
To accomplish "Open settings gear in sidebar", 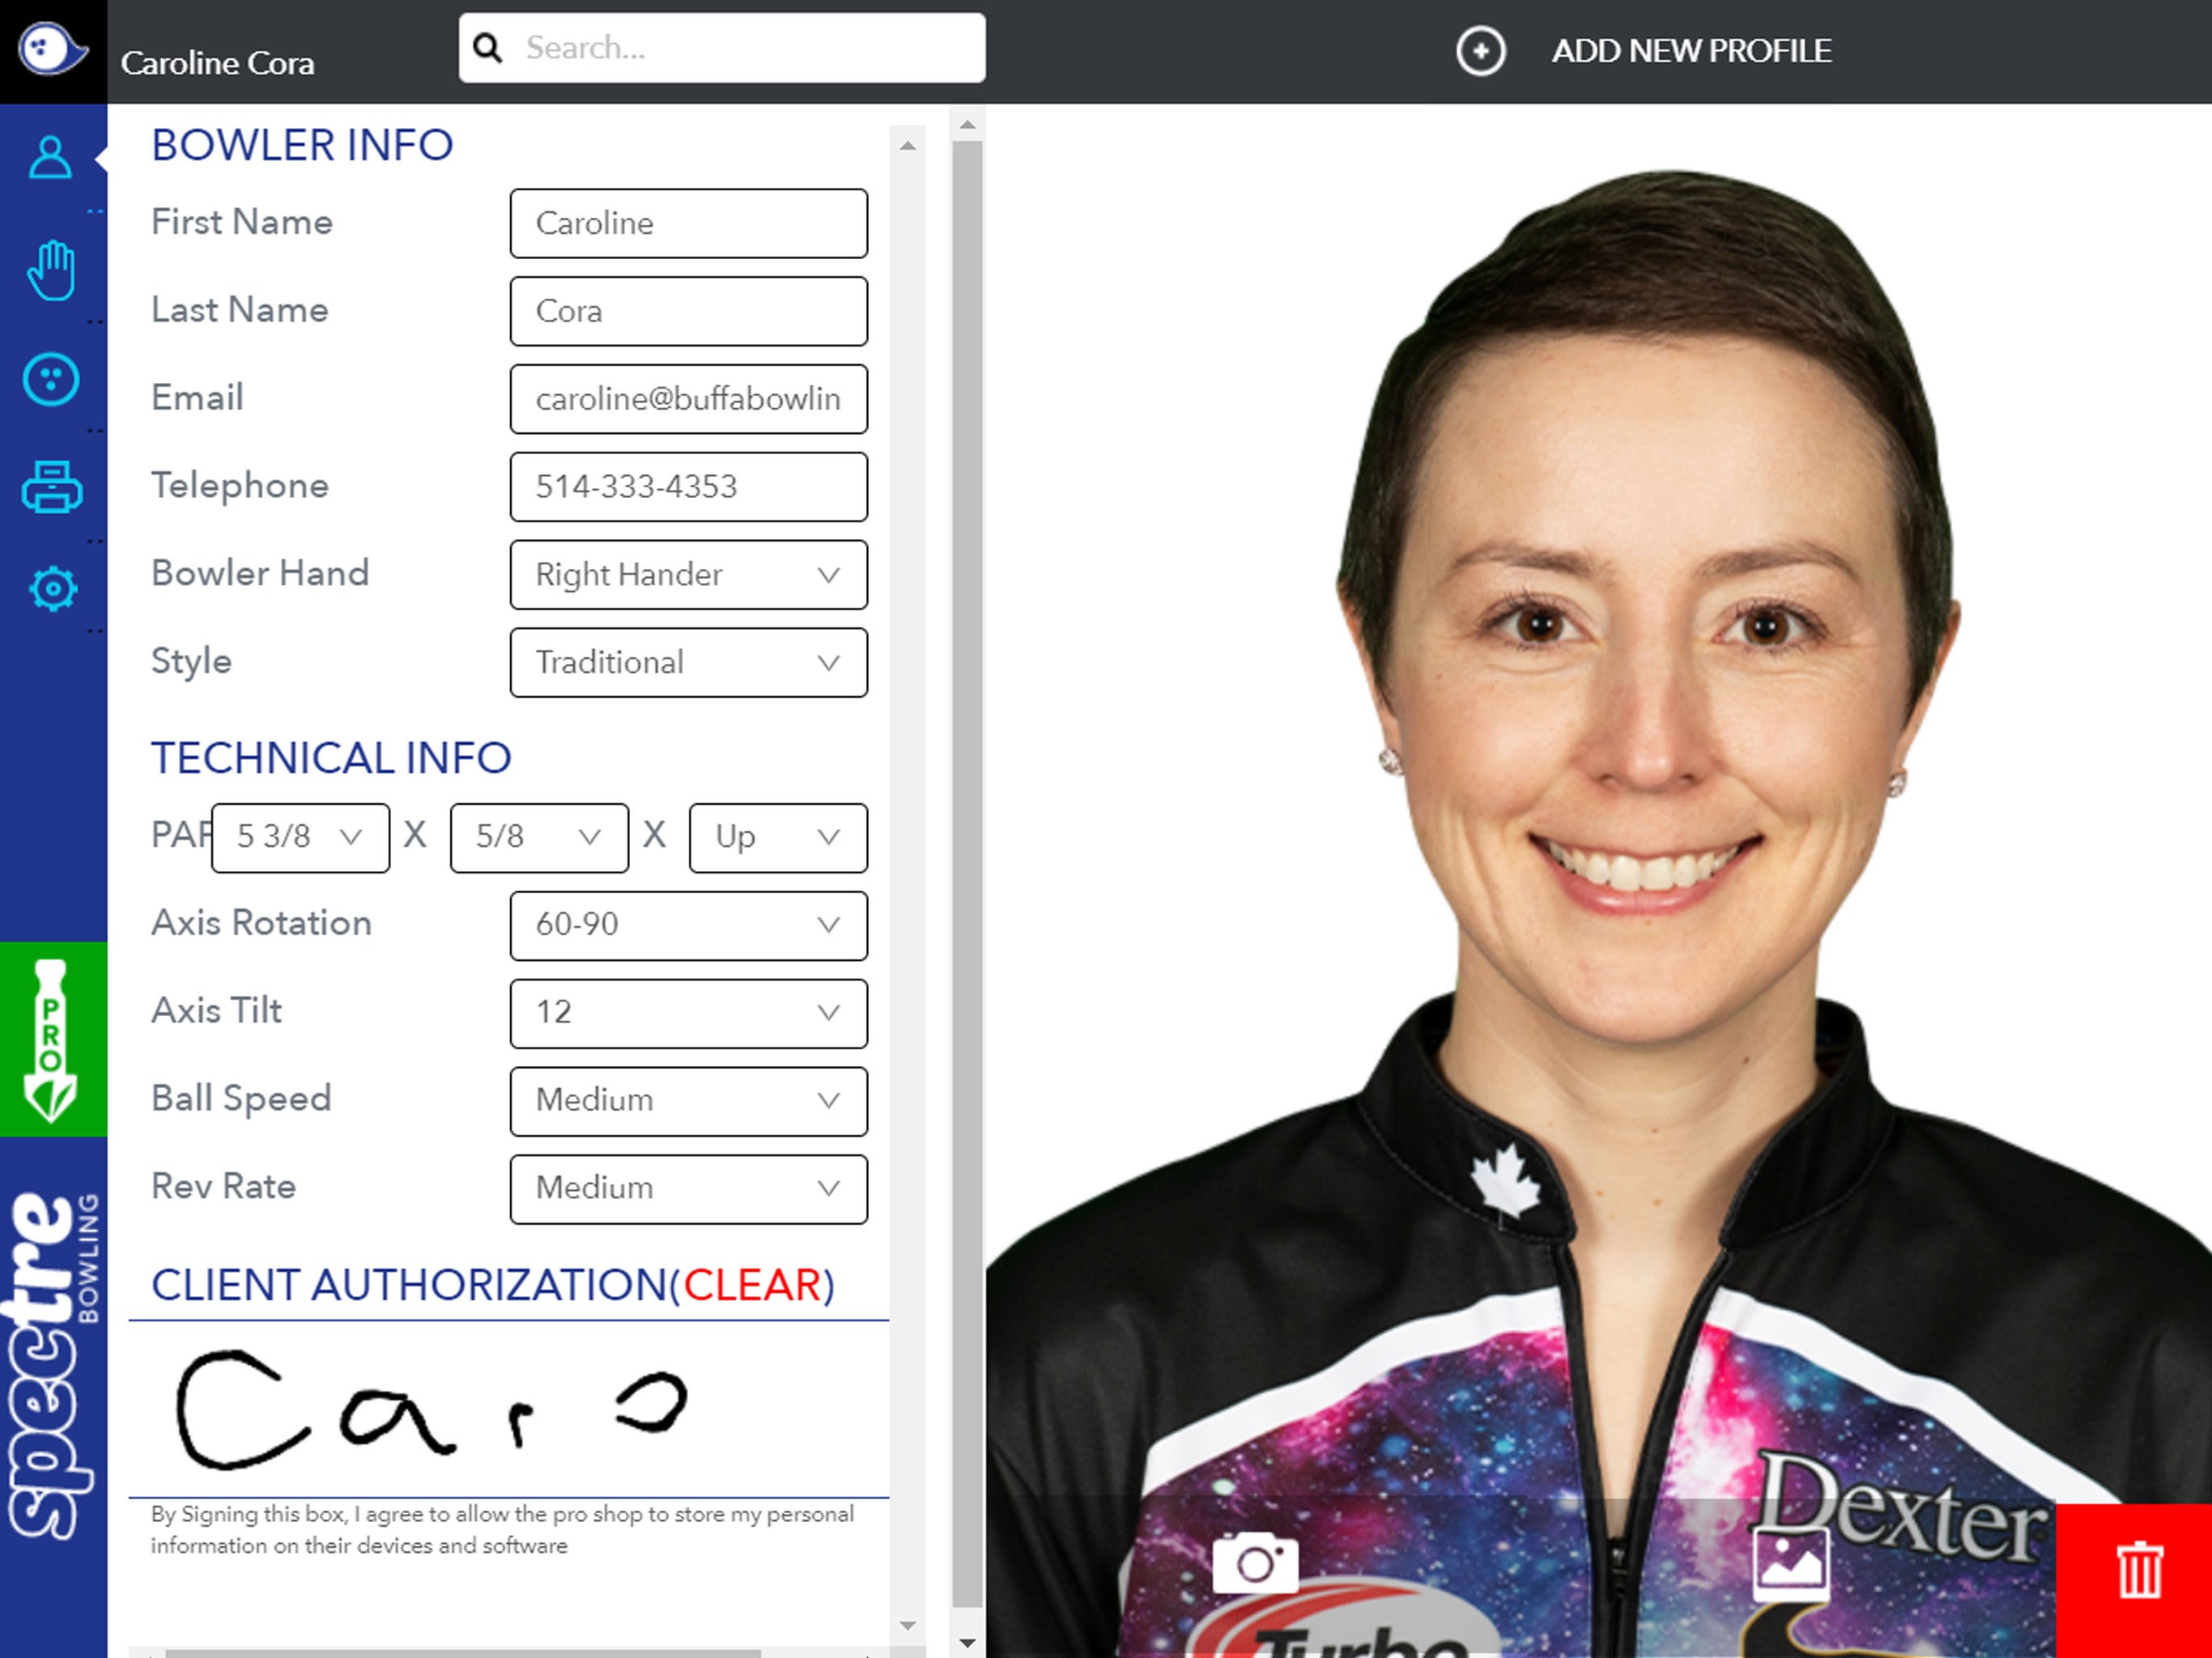I will coord(53,589).
